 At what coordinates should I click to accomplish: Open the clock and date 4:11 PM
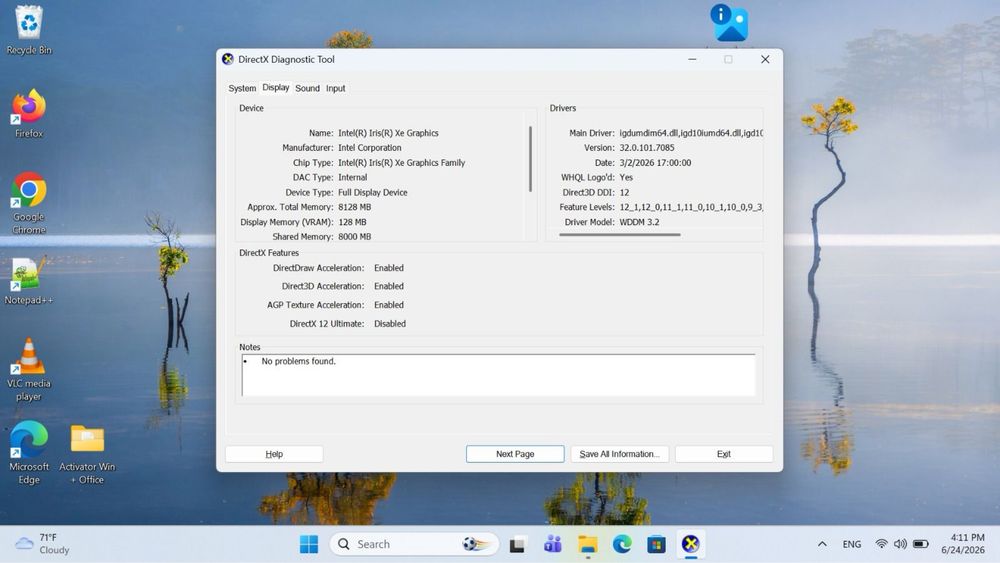coord(963,544)
